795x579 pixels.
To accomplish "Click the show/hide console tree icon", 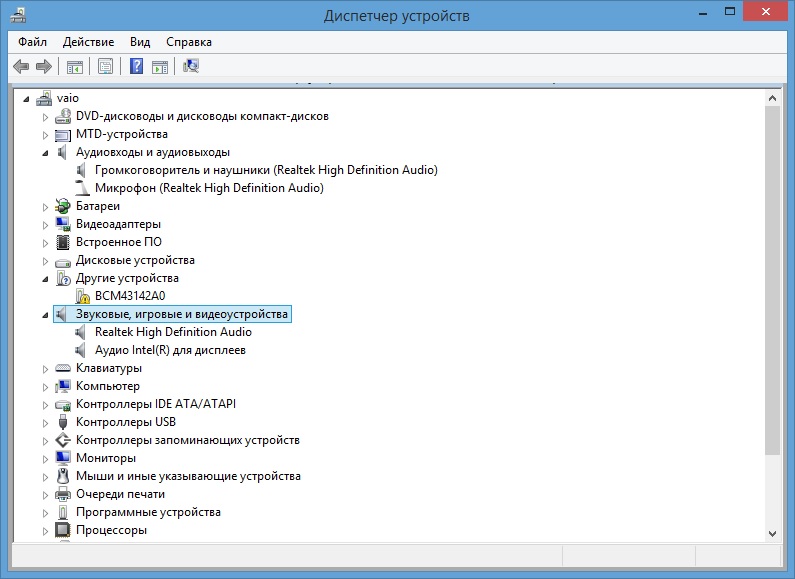I will 74,67.
